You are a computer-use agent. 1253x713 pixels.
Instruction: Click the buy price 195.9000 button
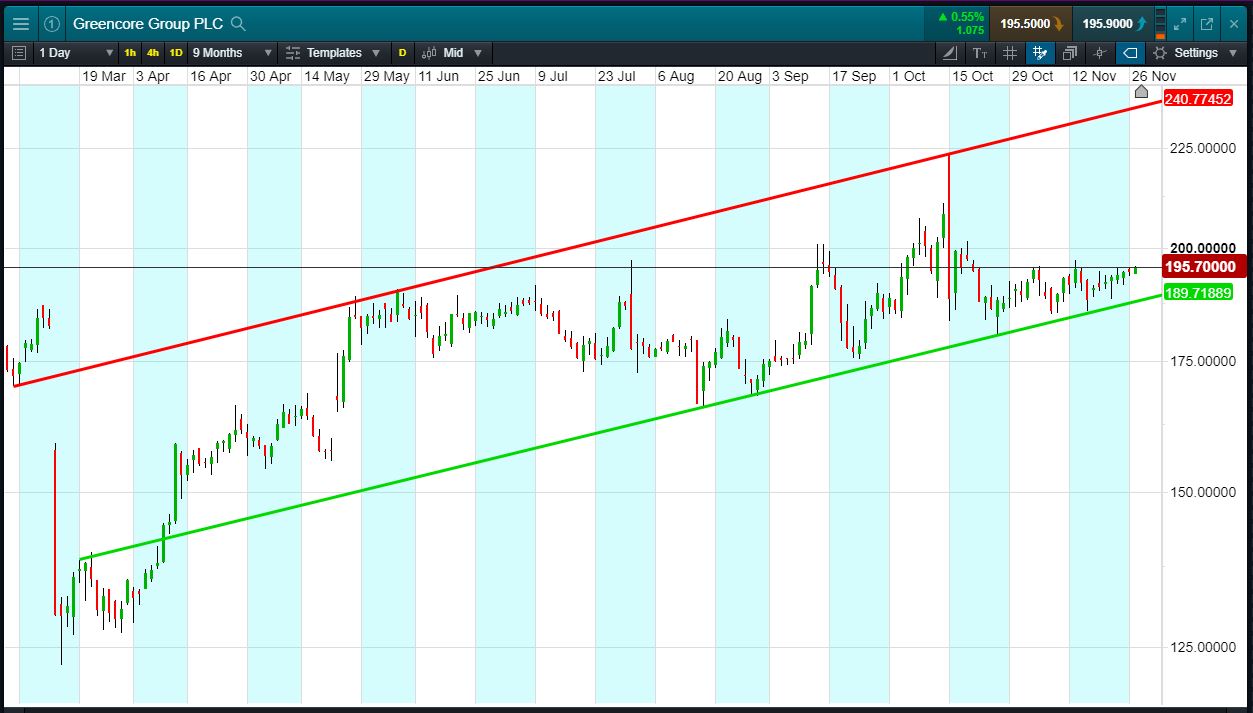pos(1115,23)
